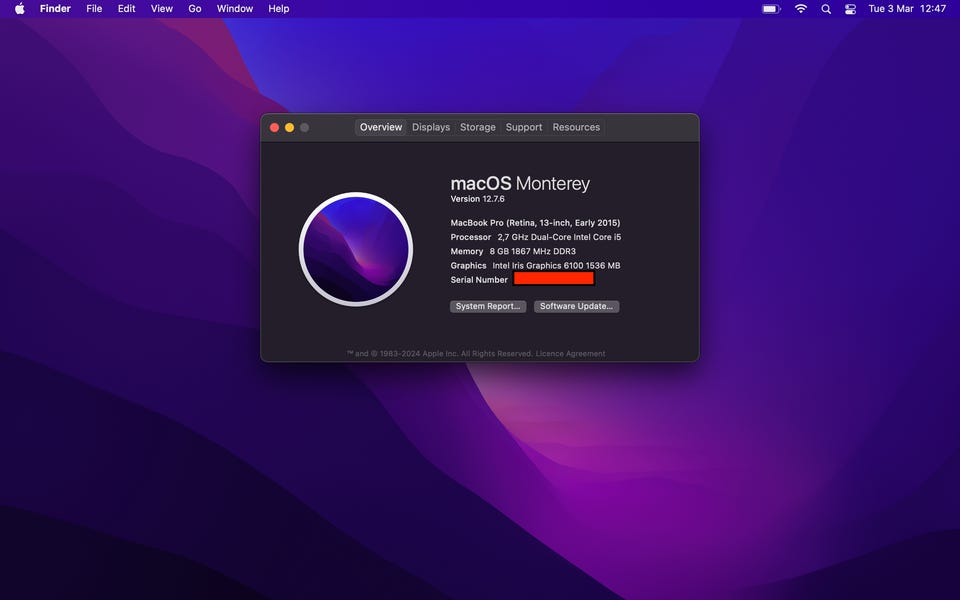
Task: Click the MacBook Pro model name text
Action: (x=535, y=223)
